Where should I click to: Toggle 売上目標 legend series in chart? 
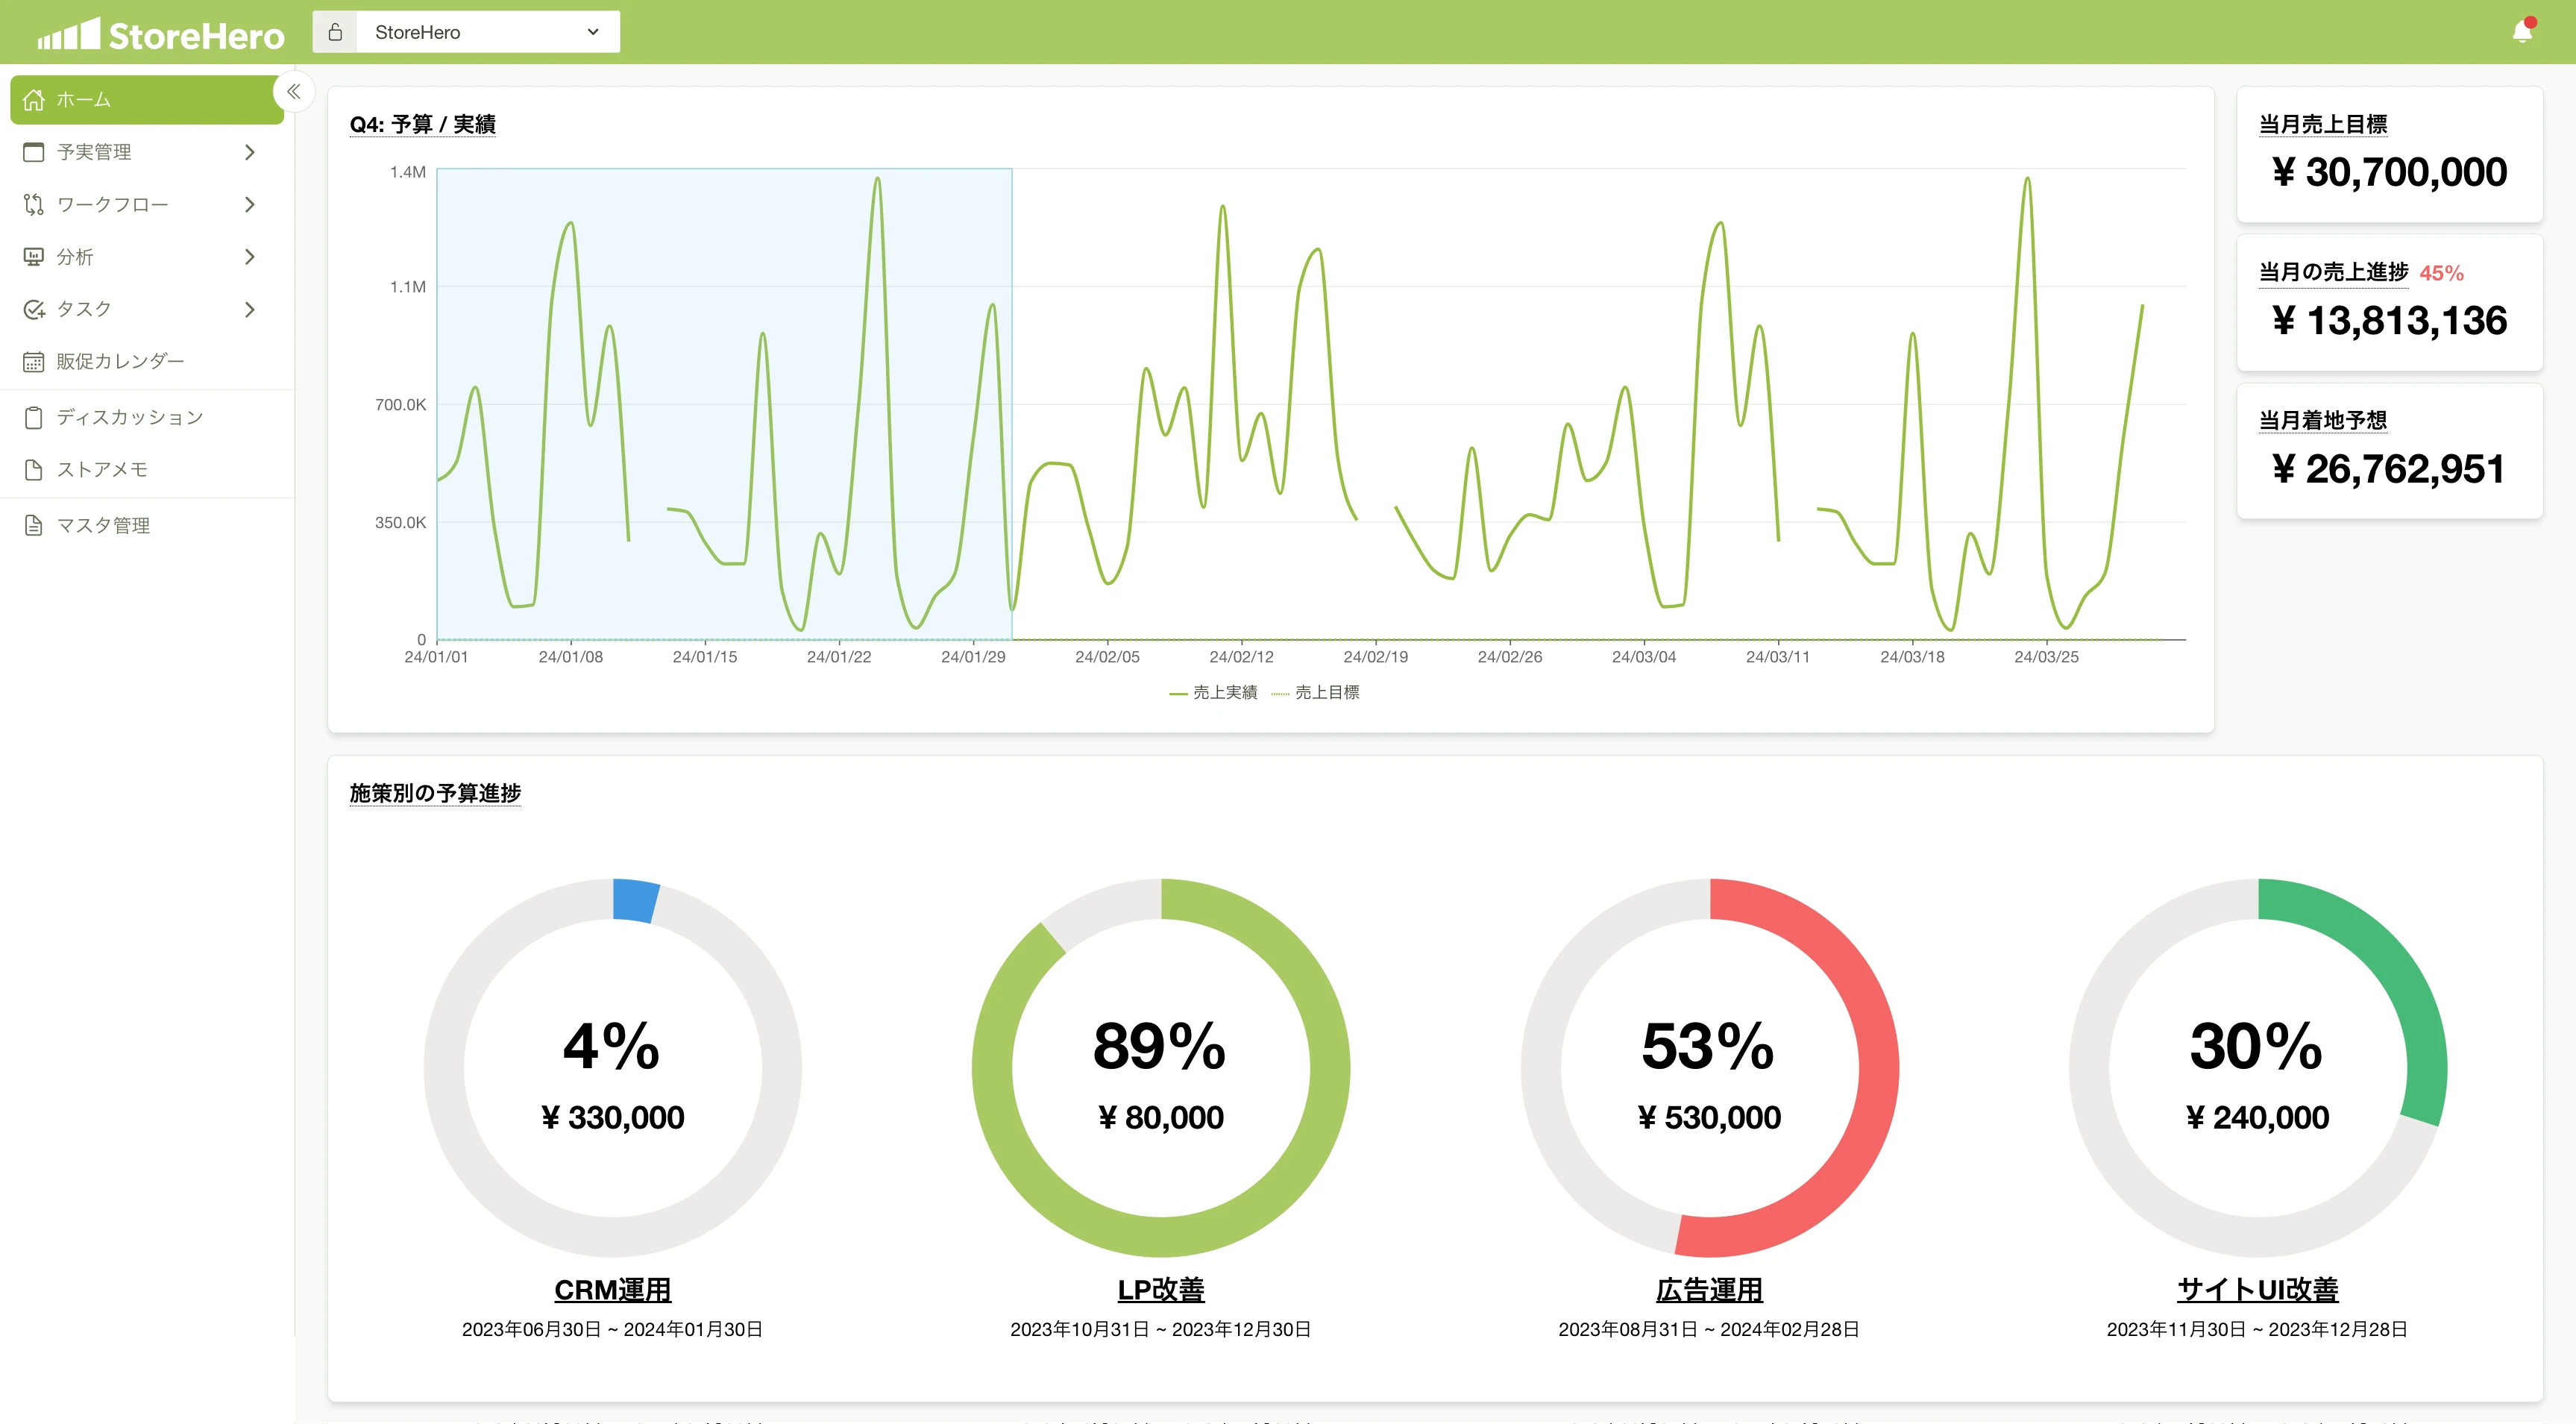coord(1316,692)
